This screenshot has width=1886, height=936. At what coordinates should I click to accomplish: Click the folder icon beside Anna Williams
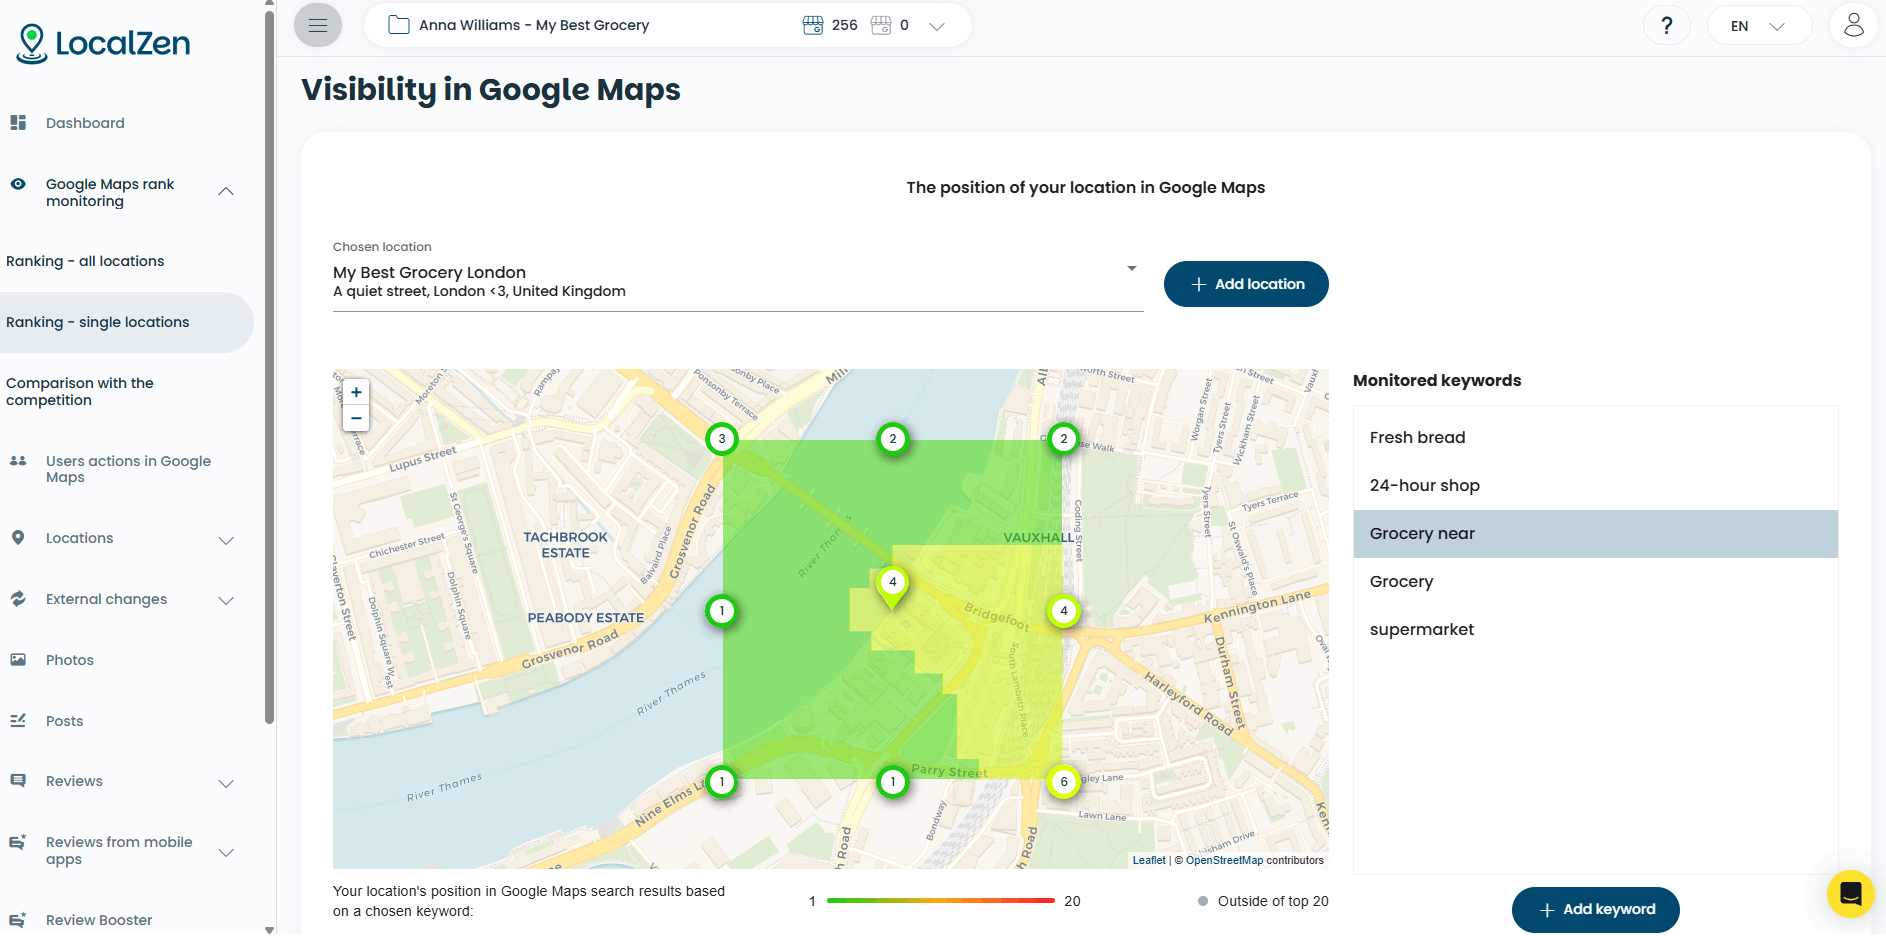[399, 25]
